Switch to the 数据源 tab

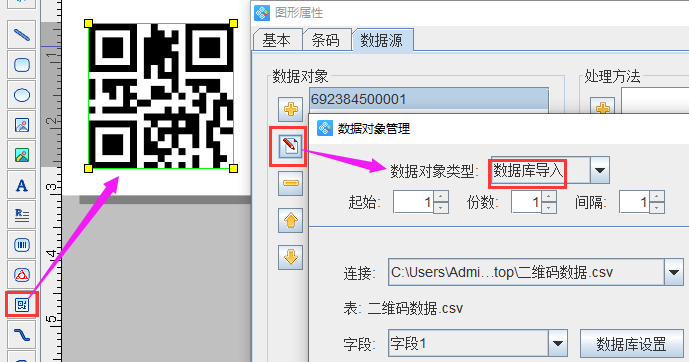381,40
